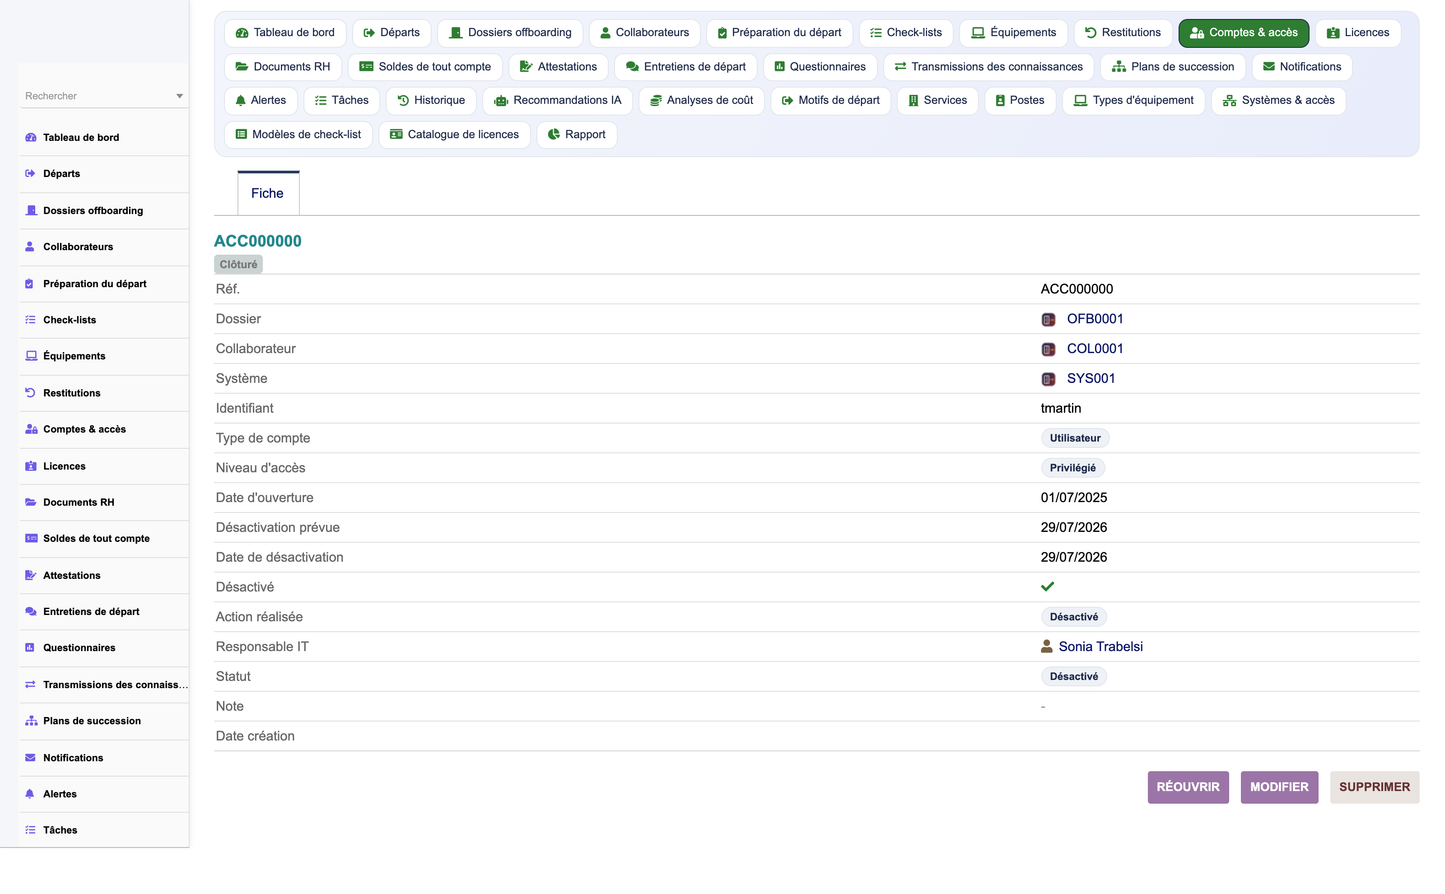Select the Fiche tab

pos(268,193)
